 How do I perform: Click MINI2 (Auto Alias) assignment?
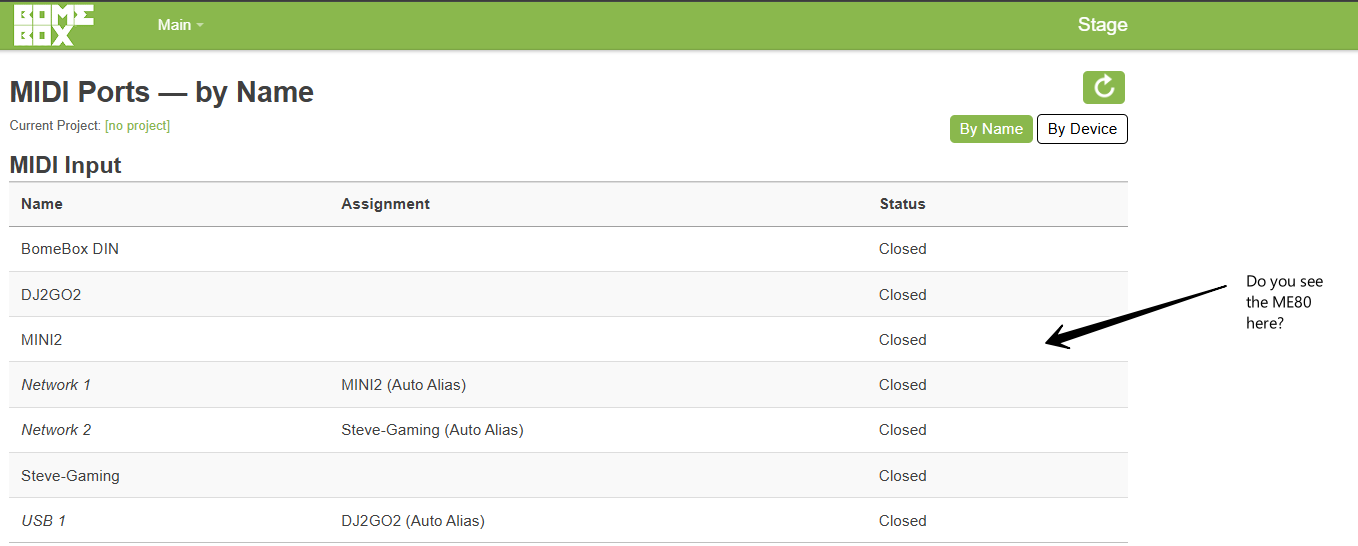point(403,385)
